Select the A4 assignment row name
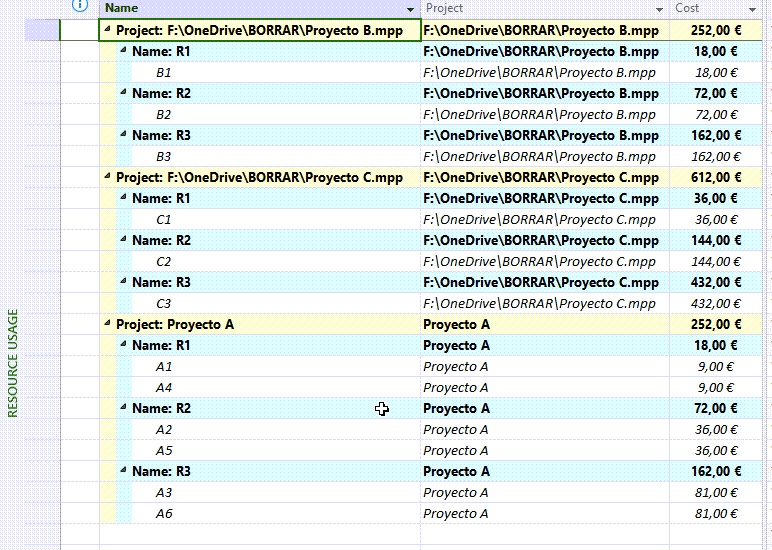The height and width of the screenshot is (550, 772). coord(164,388)
